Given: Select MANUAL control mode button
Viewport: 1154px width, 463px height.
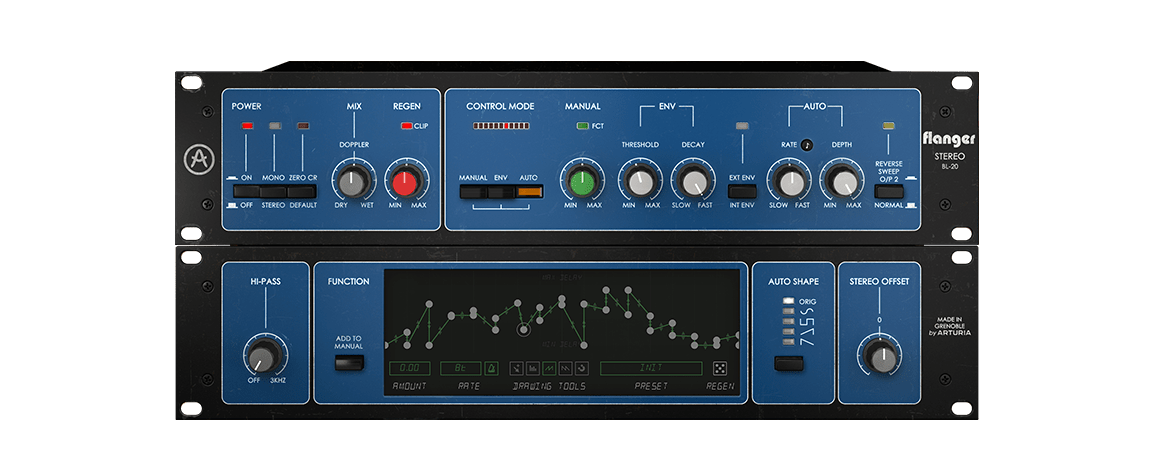Looking at the screenshot, I should (473, 192).
